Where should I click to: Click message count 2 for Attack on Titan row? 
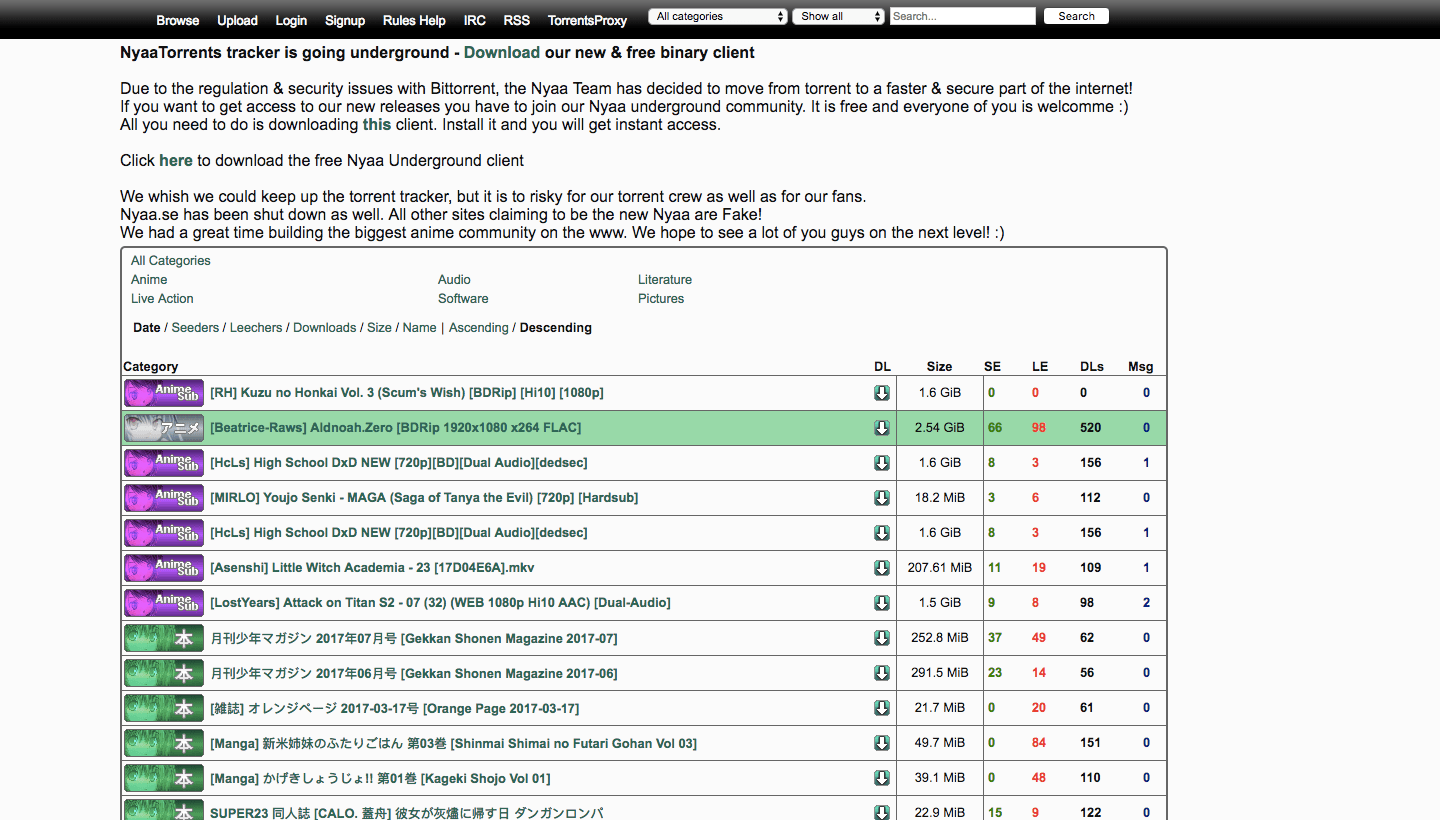pos(1146,603)
